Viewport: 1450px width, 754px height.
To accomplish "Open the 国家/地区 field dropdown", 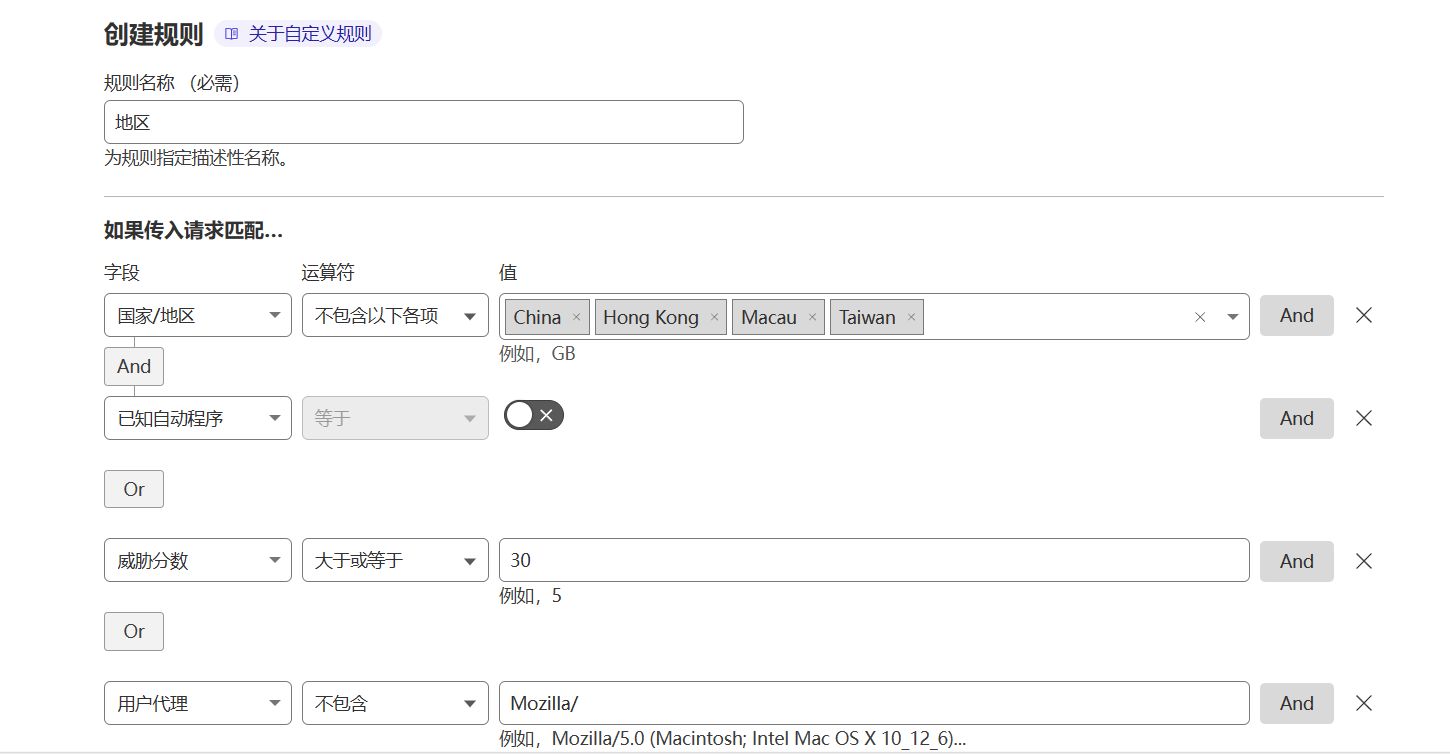I will pos(197,316).
